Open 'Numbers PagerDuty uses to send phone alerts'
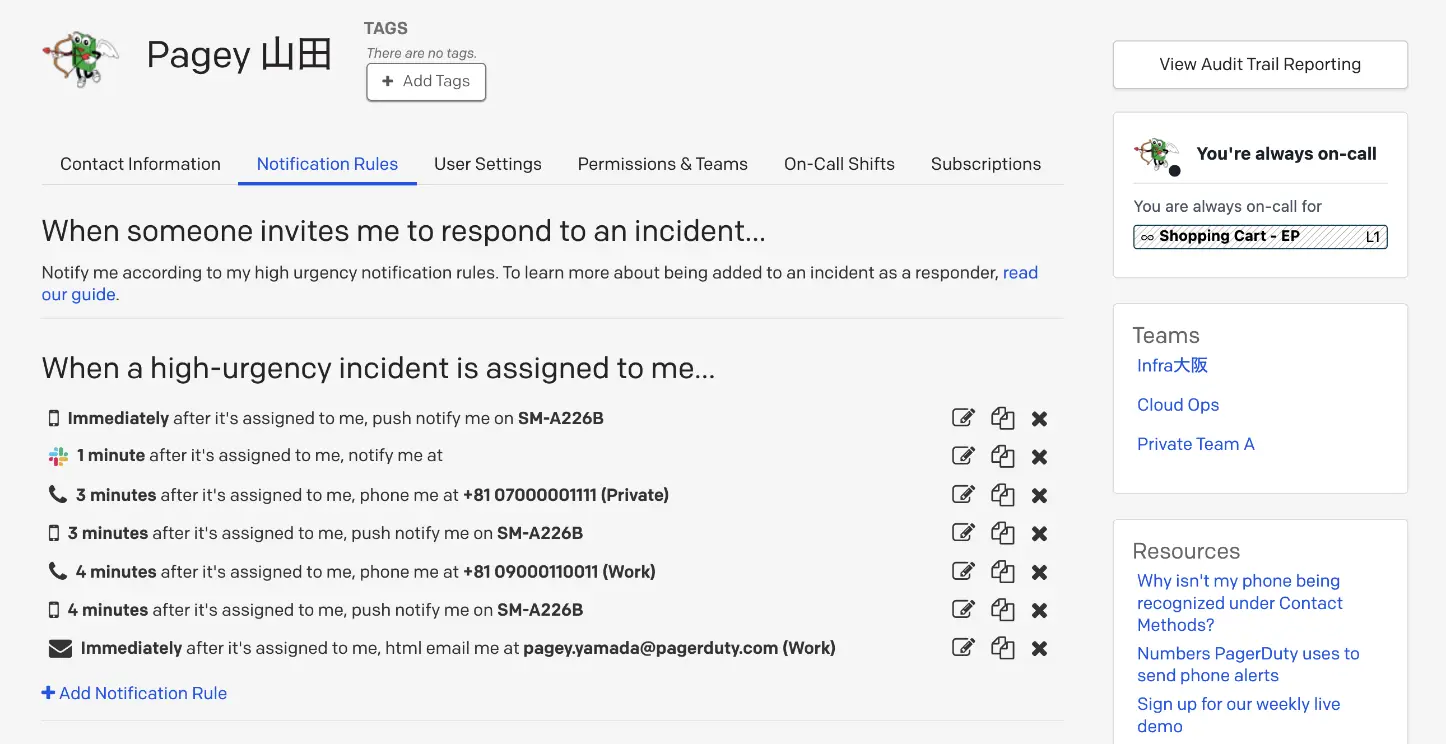Image resolution: width=1446 pixels, height=744 pixels. click(1248, 664)
